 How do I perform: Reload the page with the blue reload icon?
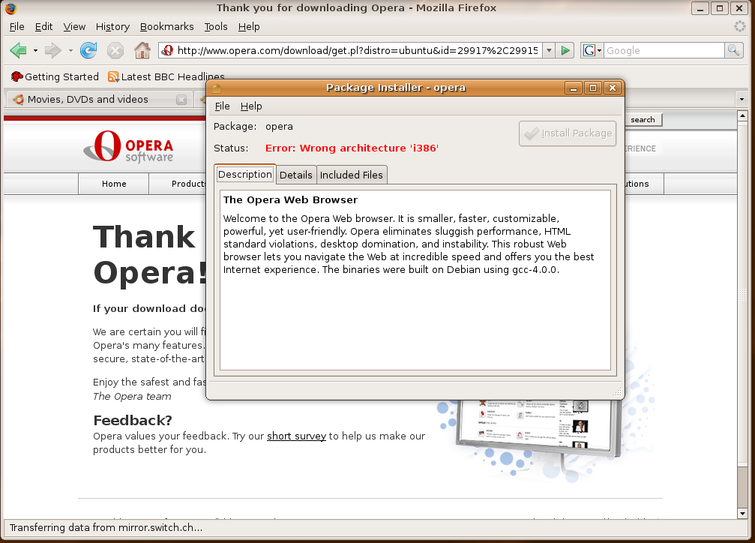(89, 50)
